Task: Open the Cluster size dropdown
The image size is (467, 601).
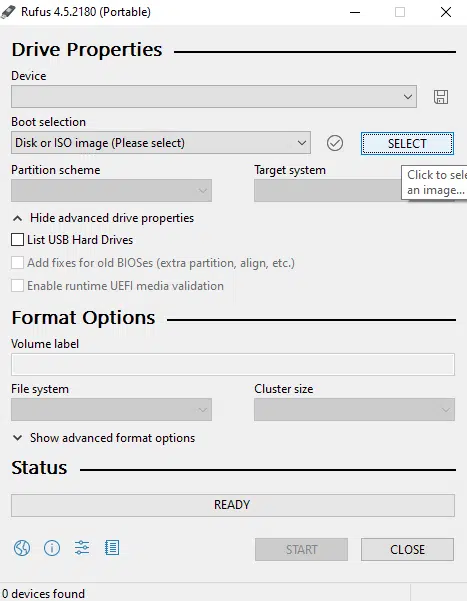Action: pyautogui.click(x=354, y=409)
